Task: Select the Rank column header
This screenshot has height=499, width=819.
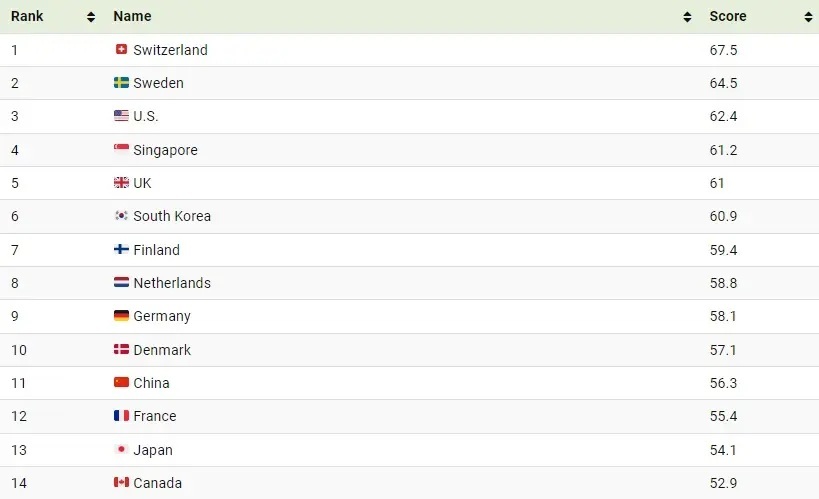Action: (x=27, y=16)
